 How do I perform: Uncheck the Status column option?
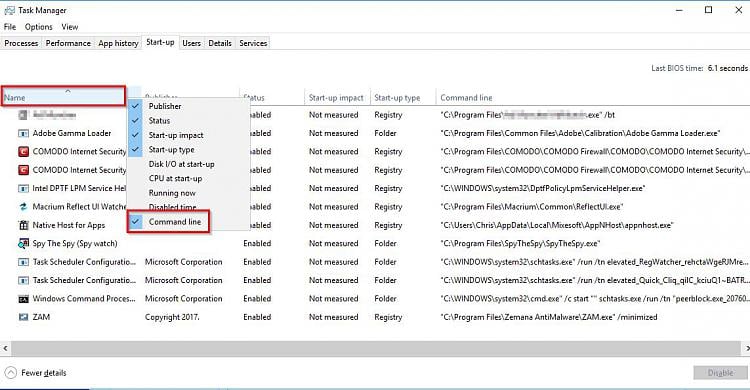click(159, 121)
